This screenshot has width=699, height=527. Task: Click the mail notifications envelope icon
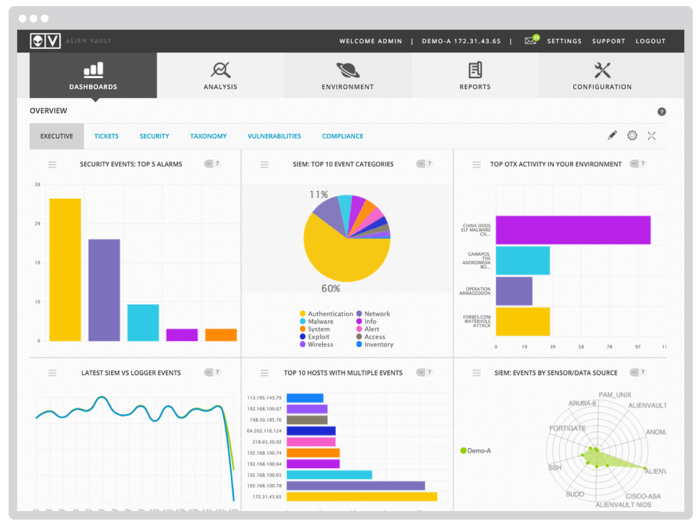click(531, 41)
